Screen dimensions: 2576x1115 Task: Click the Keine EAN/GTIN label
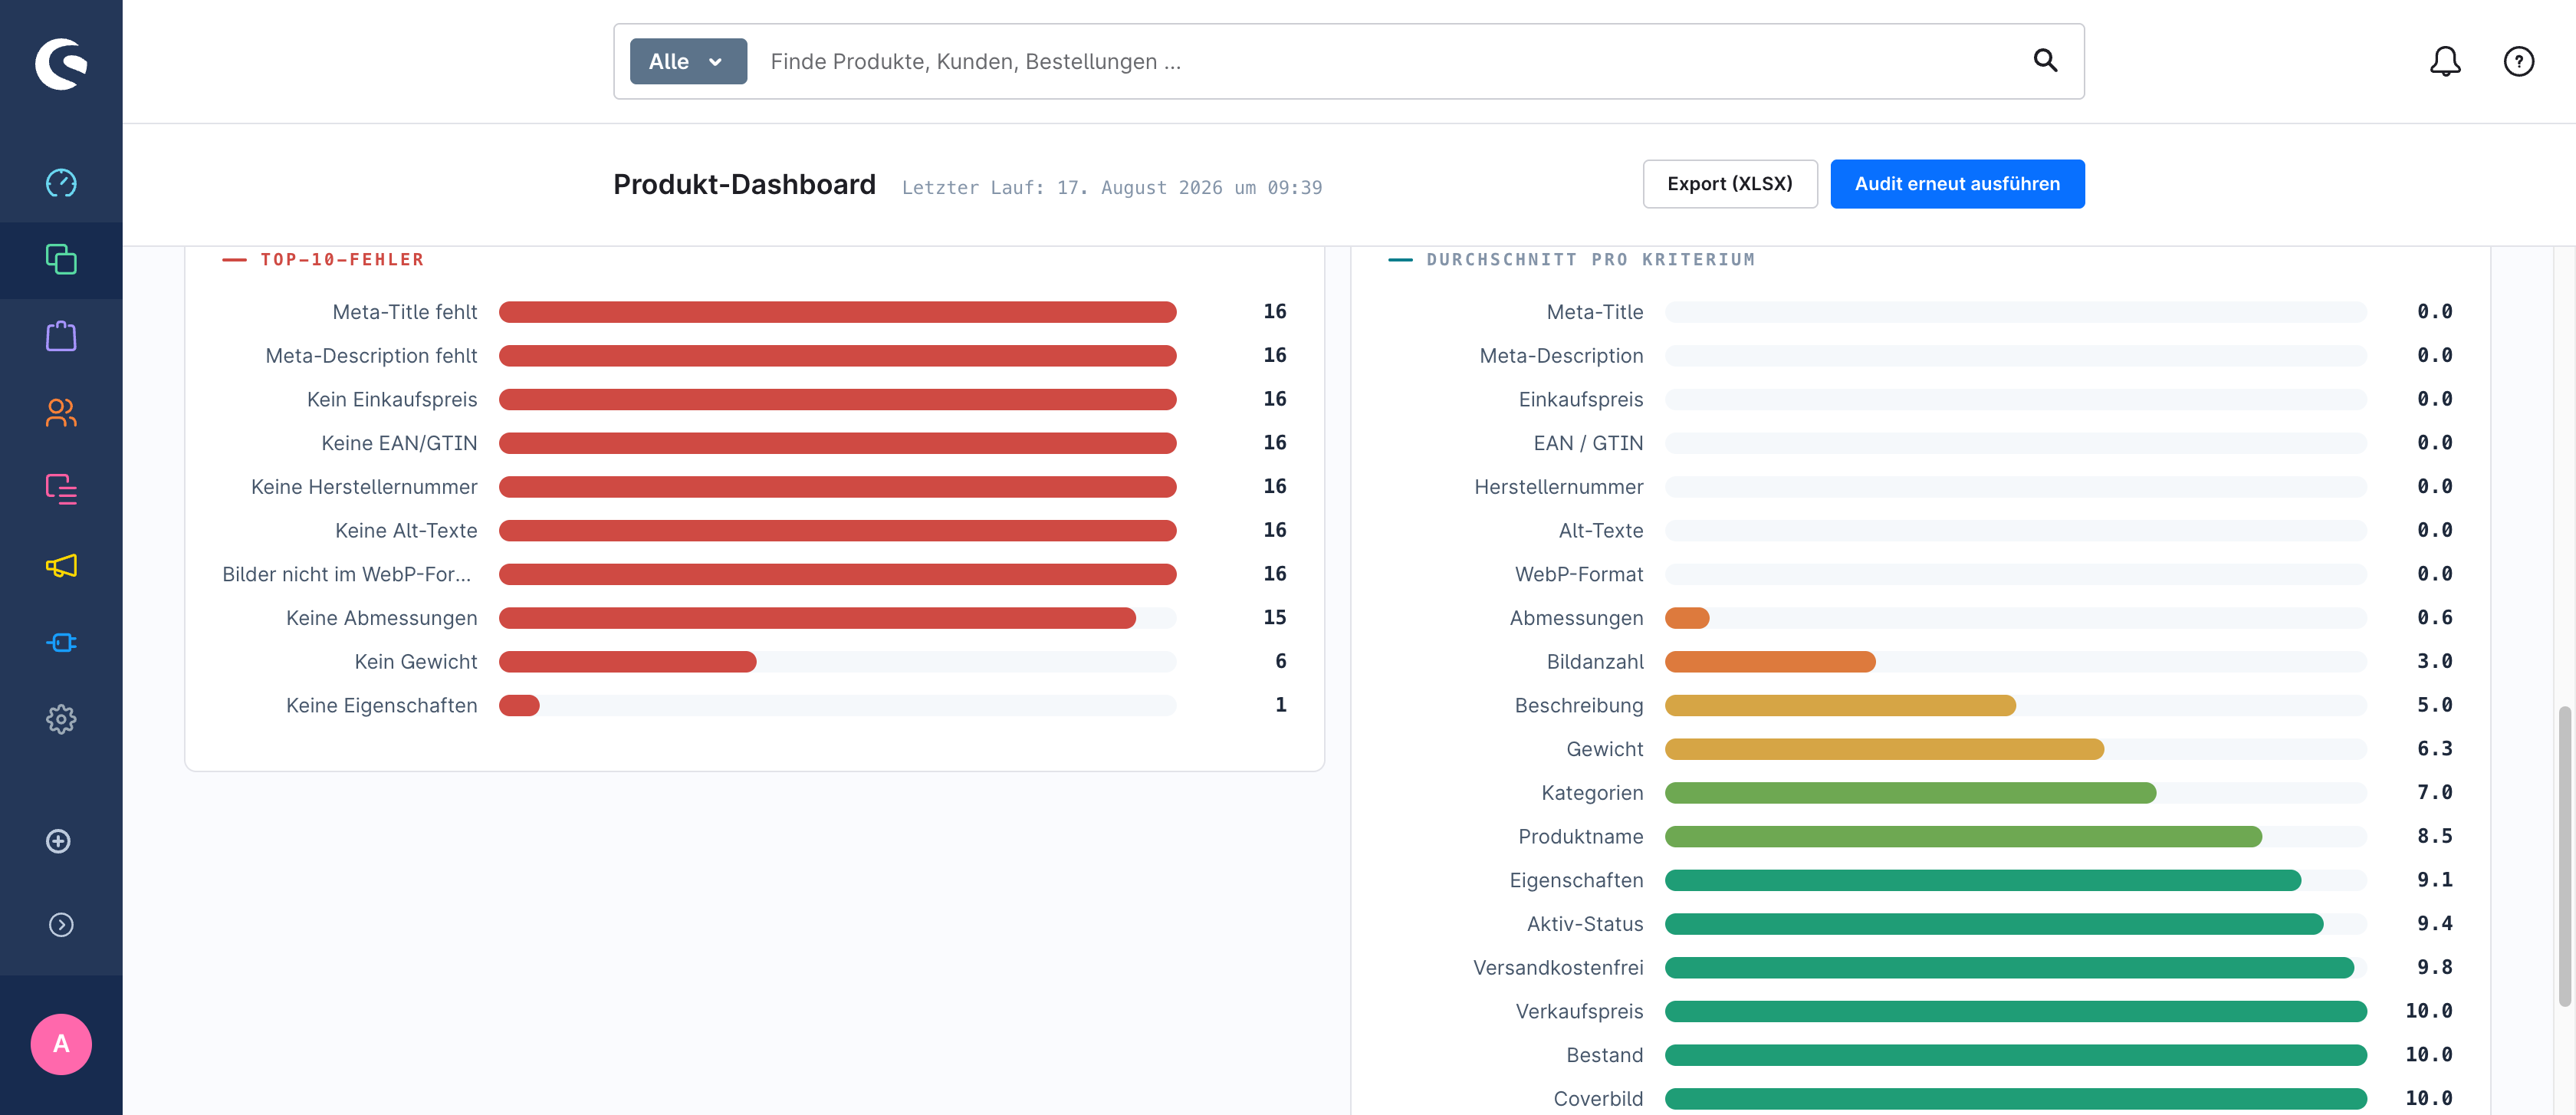pyautogui.click(x=399, y=443)
